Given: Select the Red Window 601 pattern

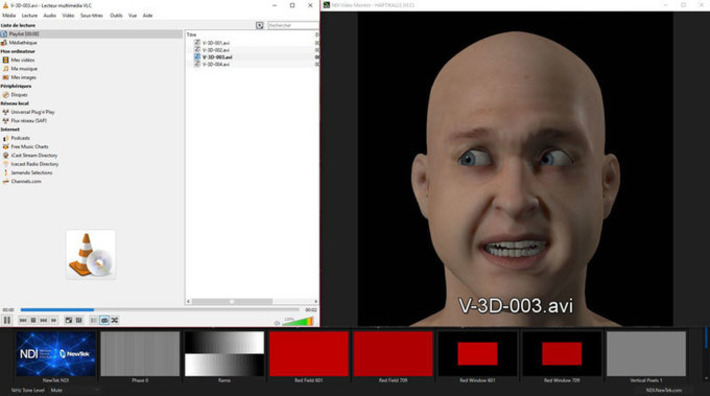Looking at the screenshot, I should [x=477, y=354].
